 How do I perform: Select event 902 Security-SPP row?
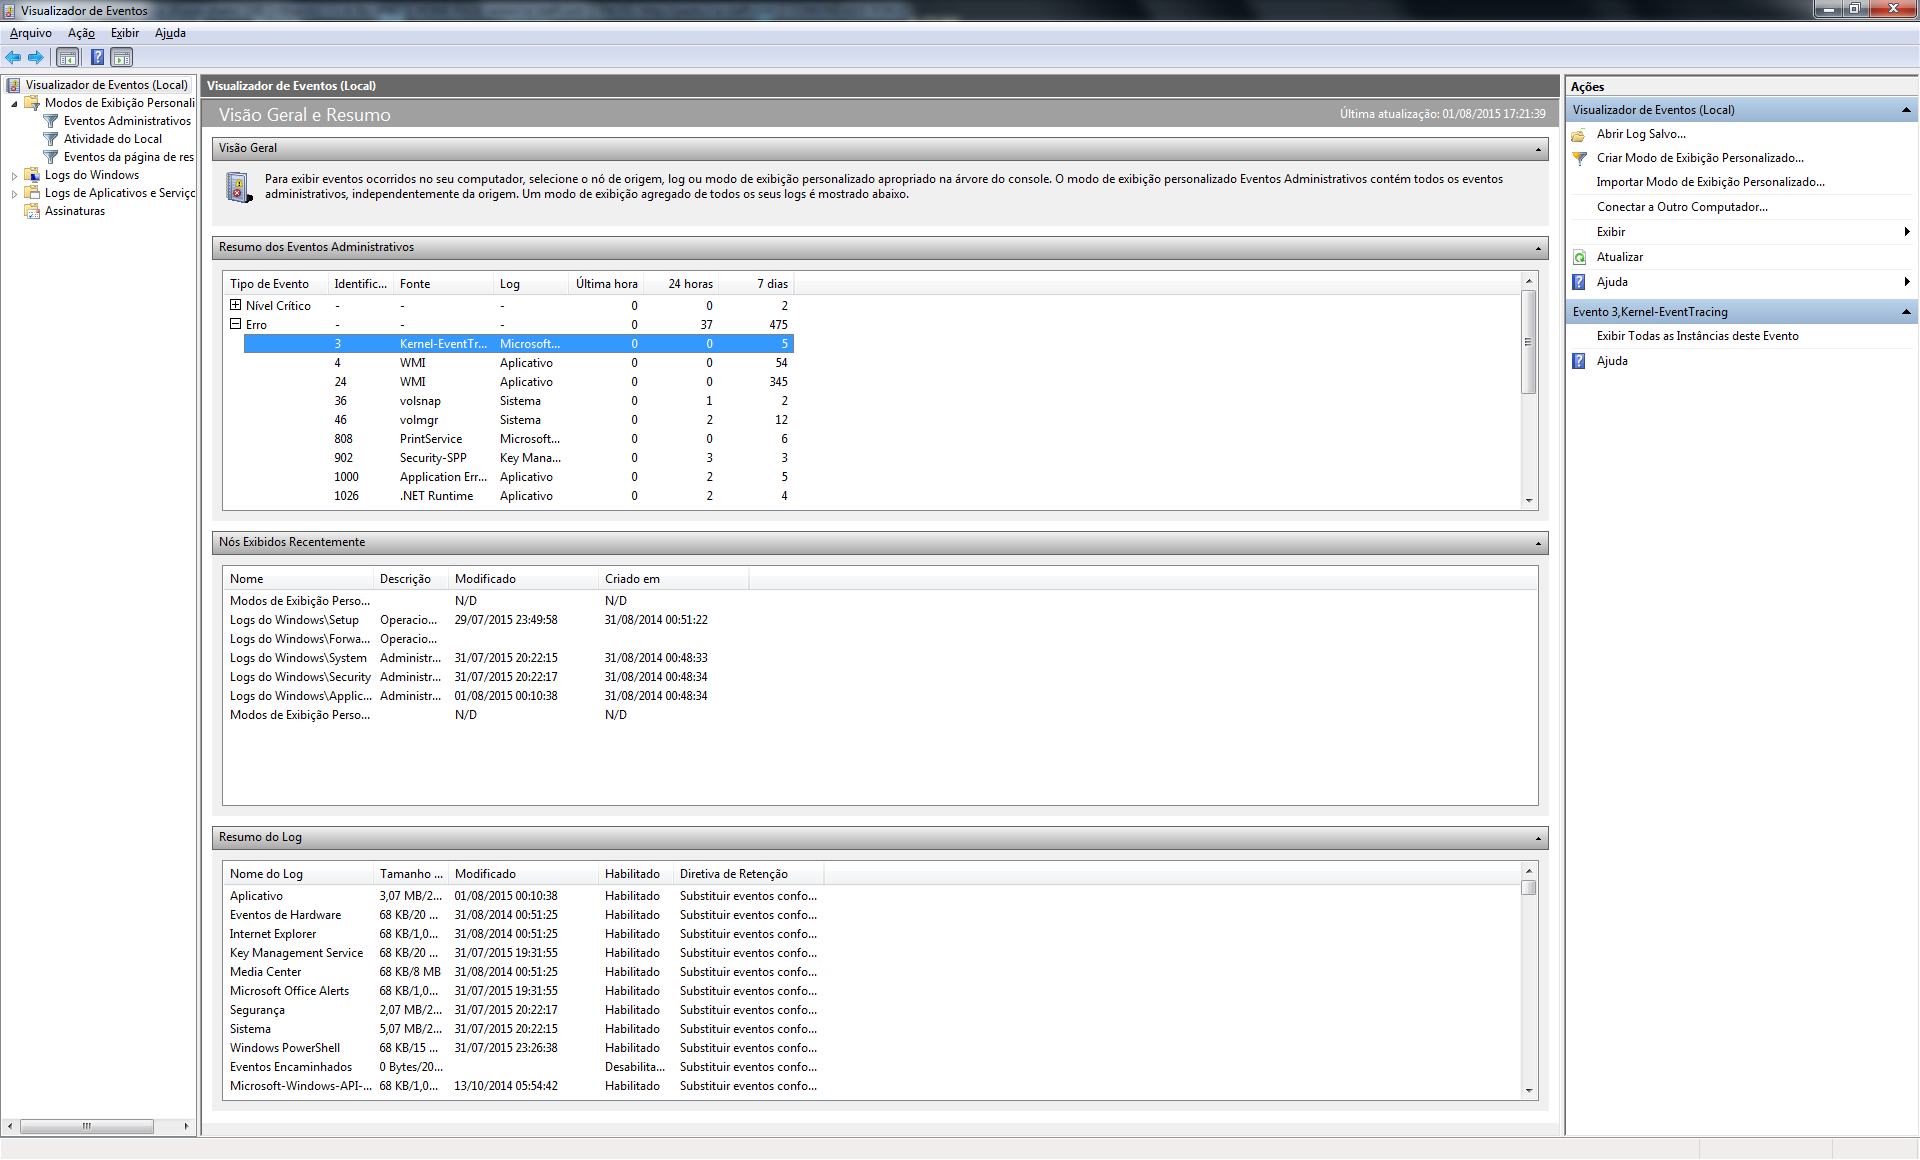(x=518, y=458)
